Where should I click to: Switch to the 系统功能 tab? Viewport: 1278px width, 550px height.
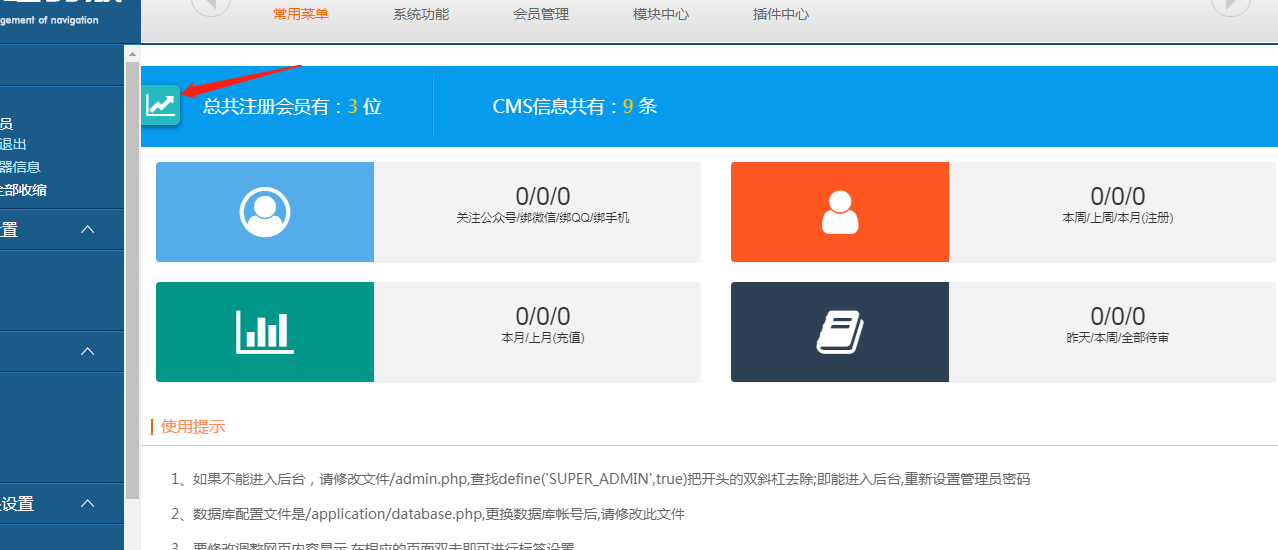421,14
